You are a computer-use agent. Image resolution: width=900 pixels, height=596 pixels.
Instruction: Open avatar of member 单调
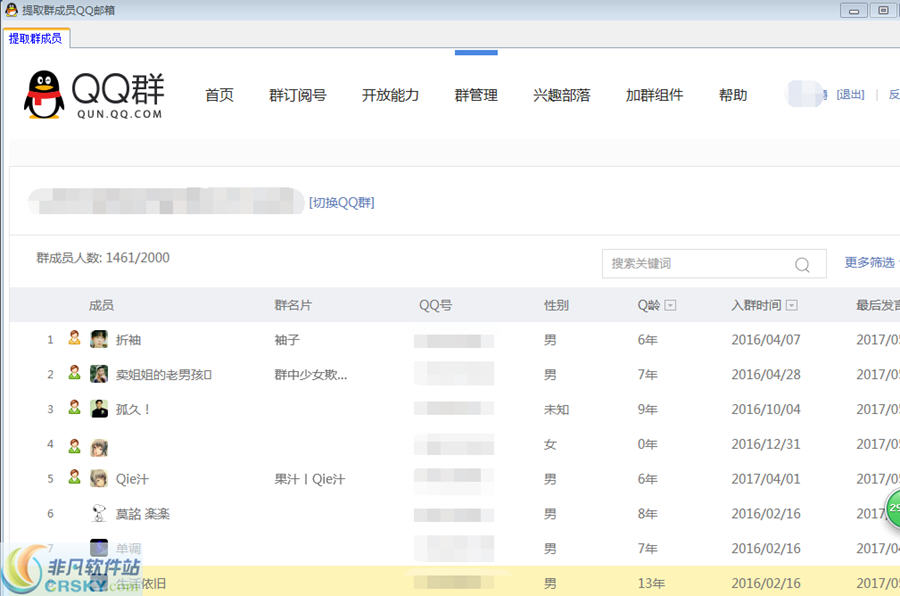[x=99, y=548]
